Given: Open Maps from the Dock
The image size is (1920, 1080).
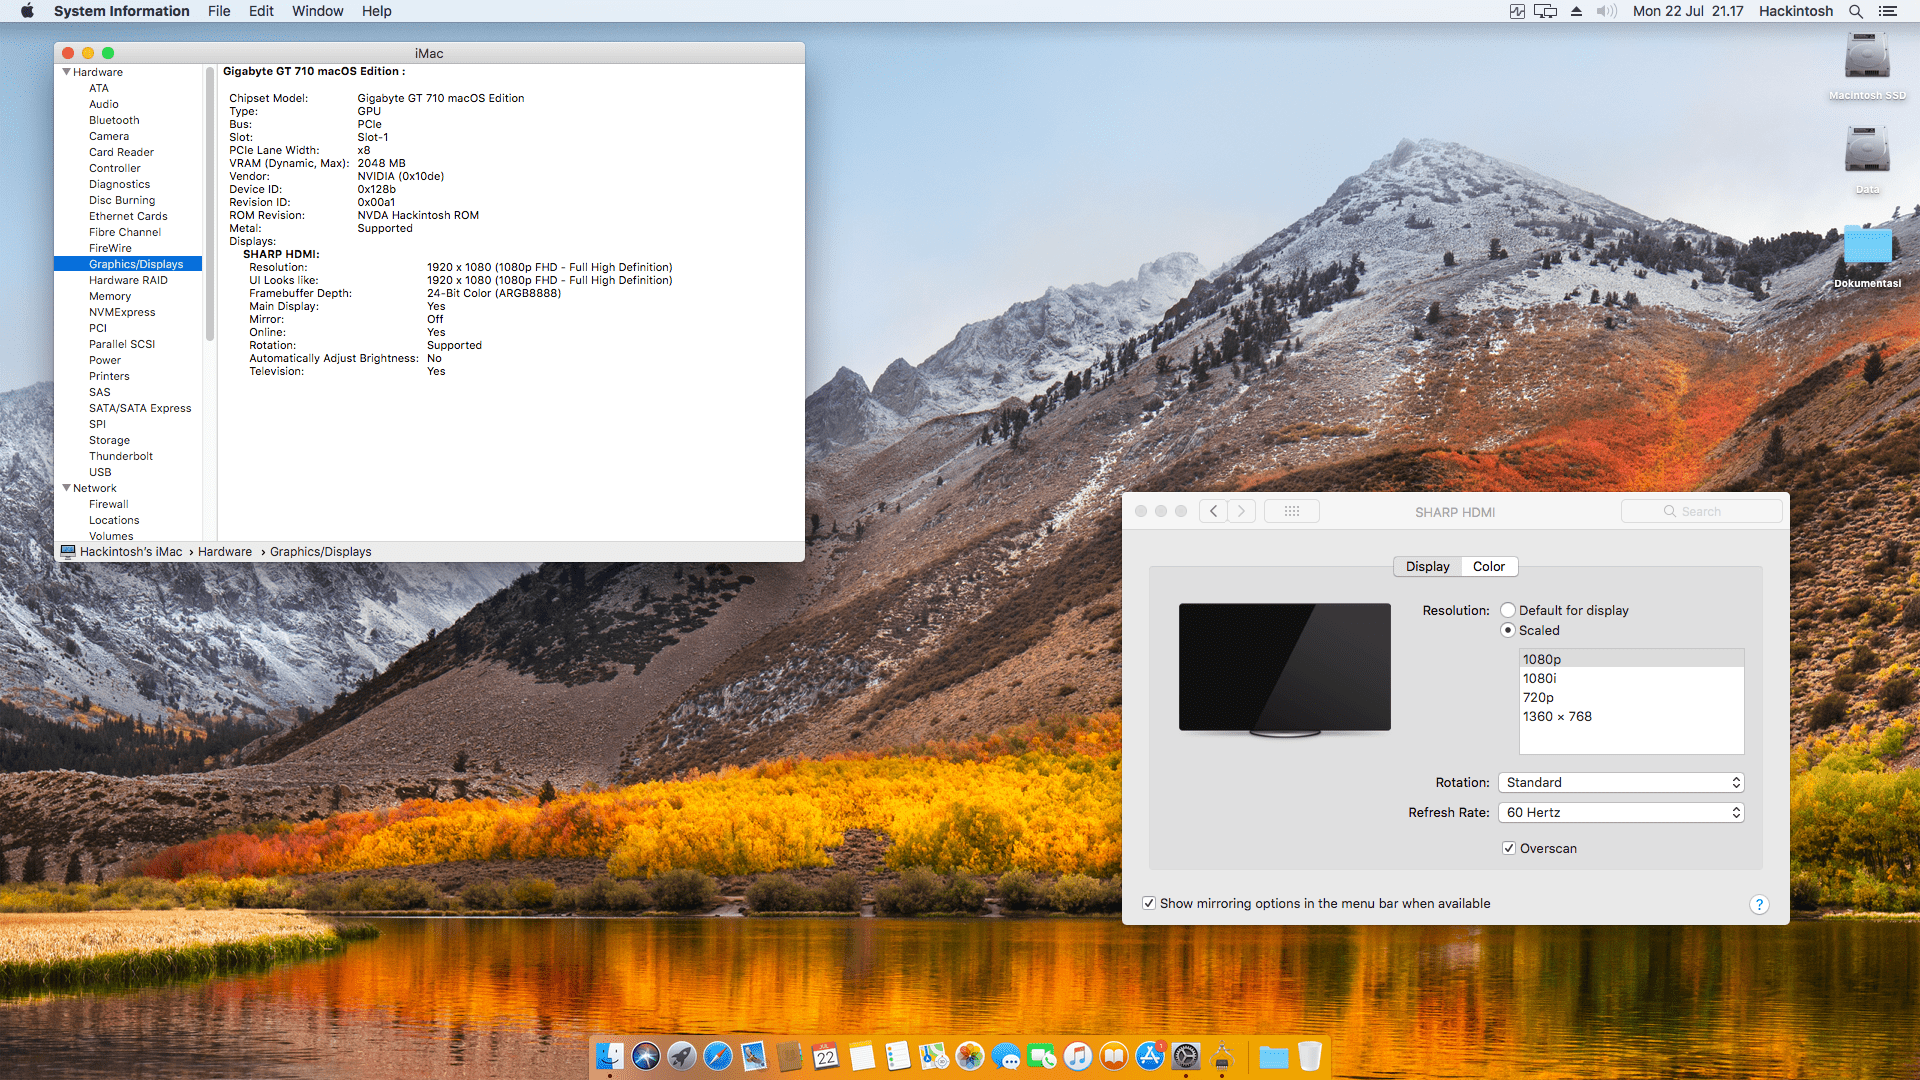Looking at the screenshot, I should tap(934, 1055).
